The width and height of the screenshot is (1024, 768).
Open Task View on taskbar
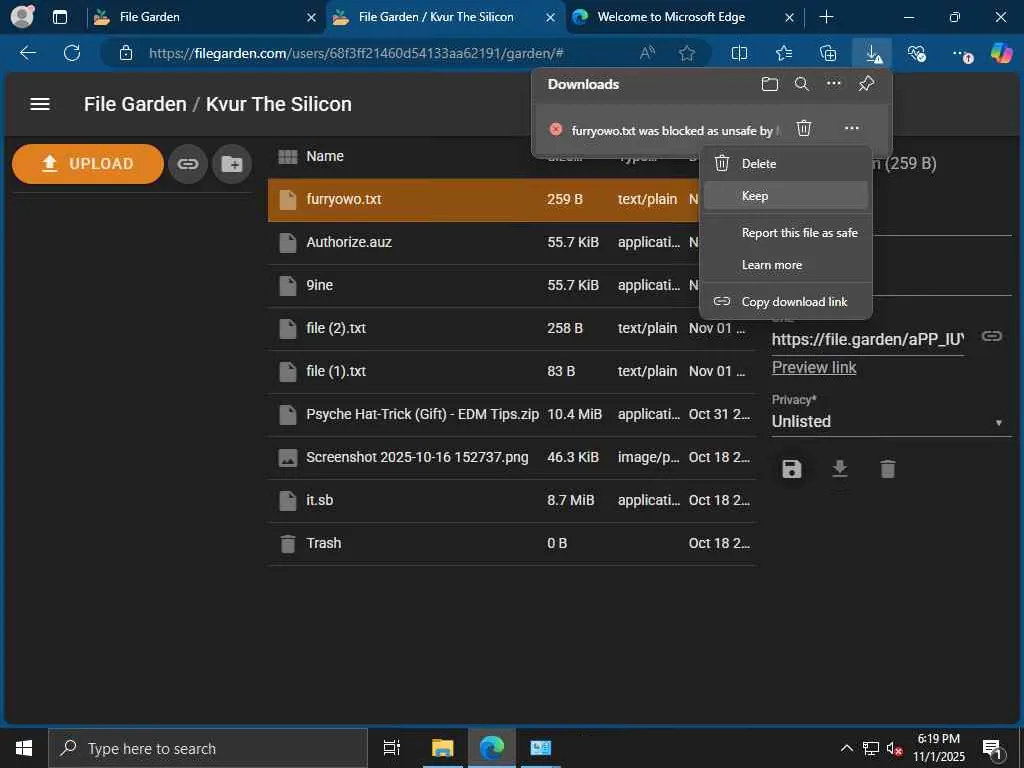point(392,748)
